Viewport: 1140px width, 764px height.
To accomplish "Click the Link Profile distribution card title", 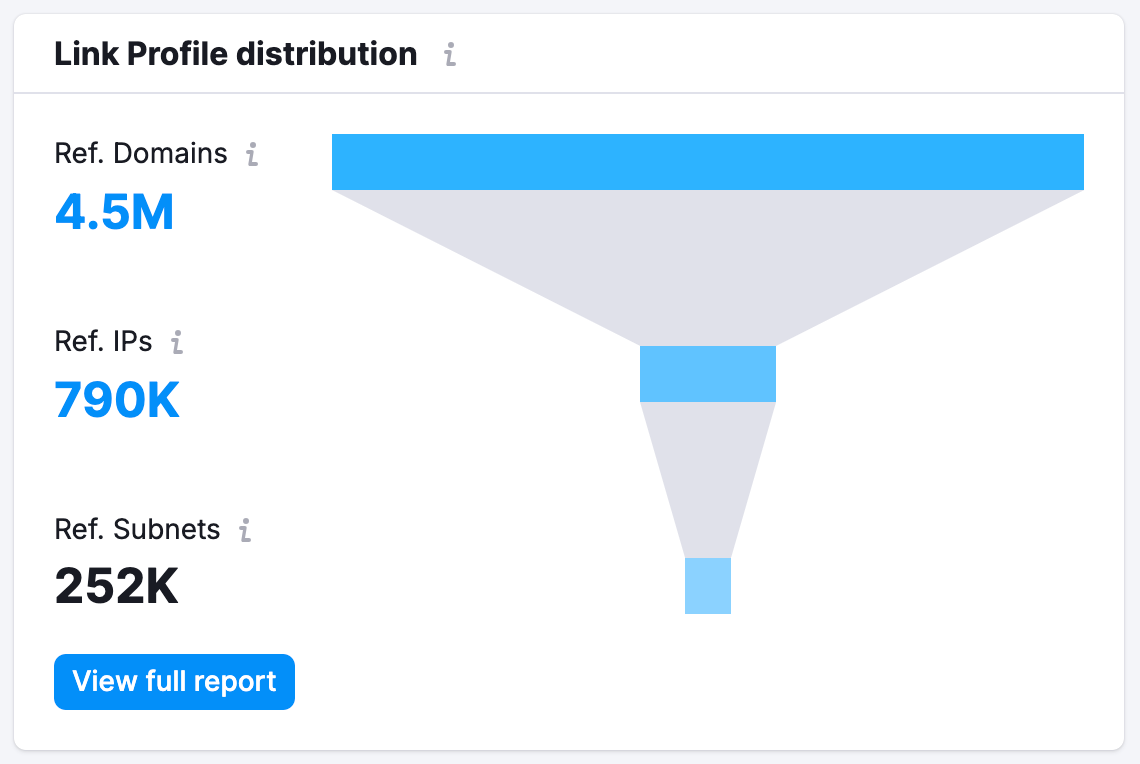I will [236, 54].
